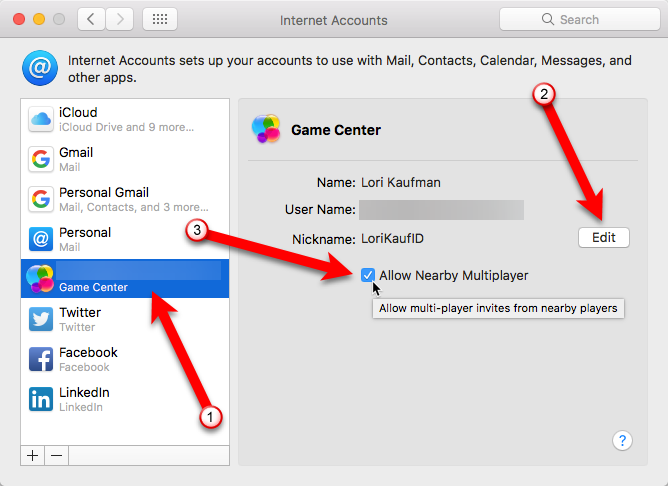Click the blue Internet Accounts @ icon

tap(40, 68)
